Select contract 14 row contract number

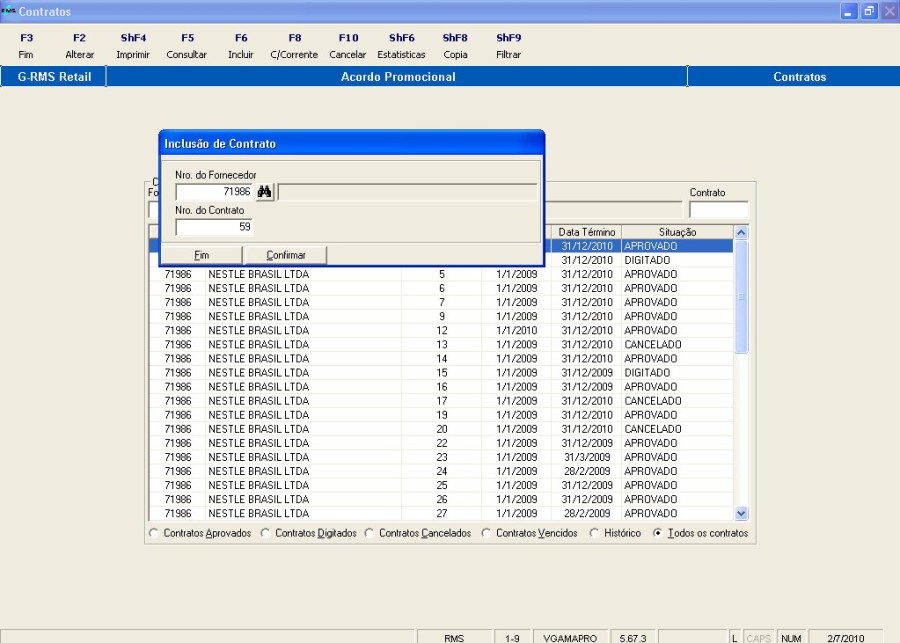pos(441,359)
